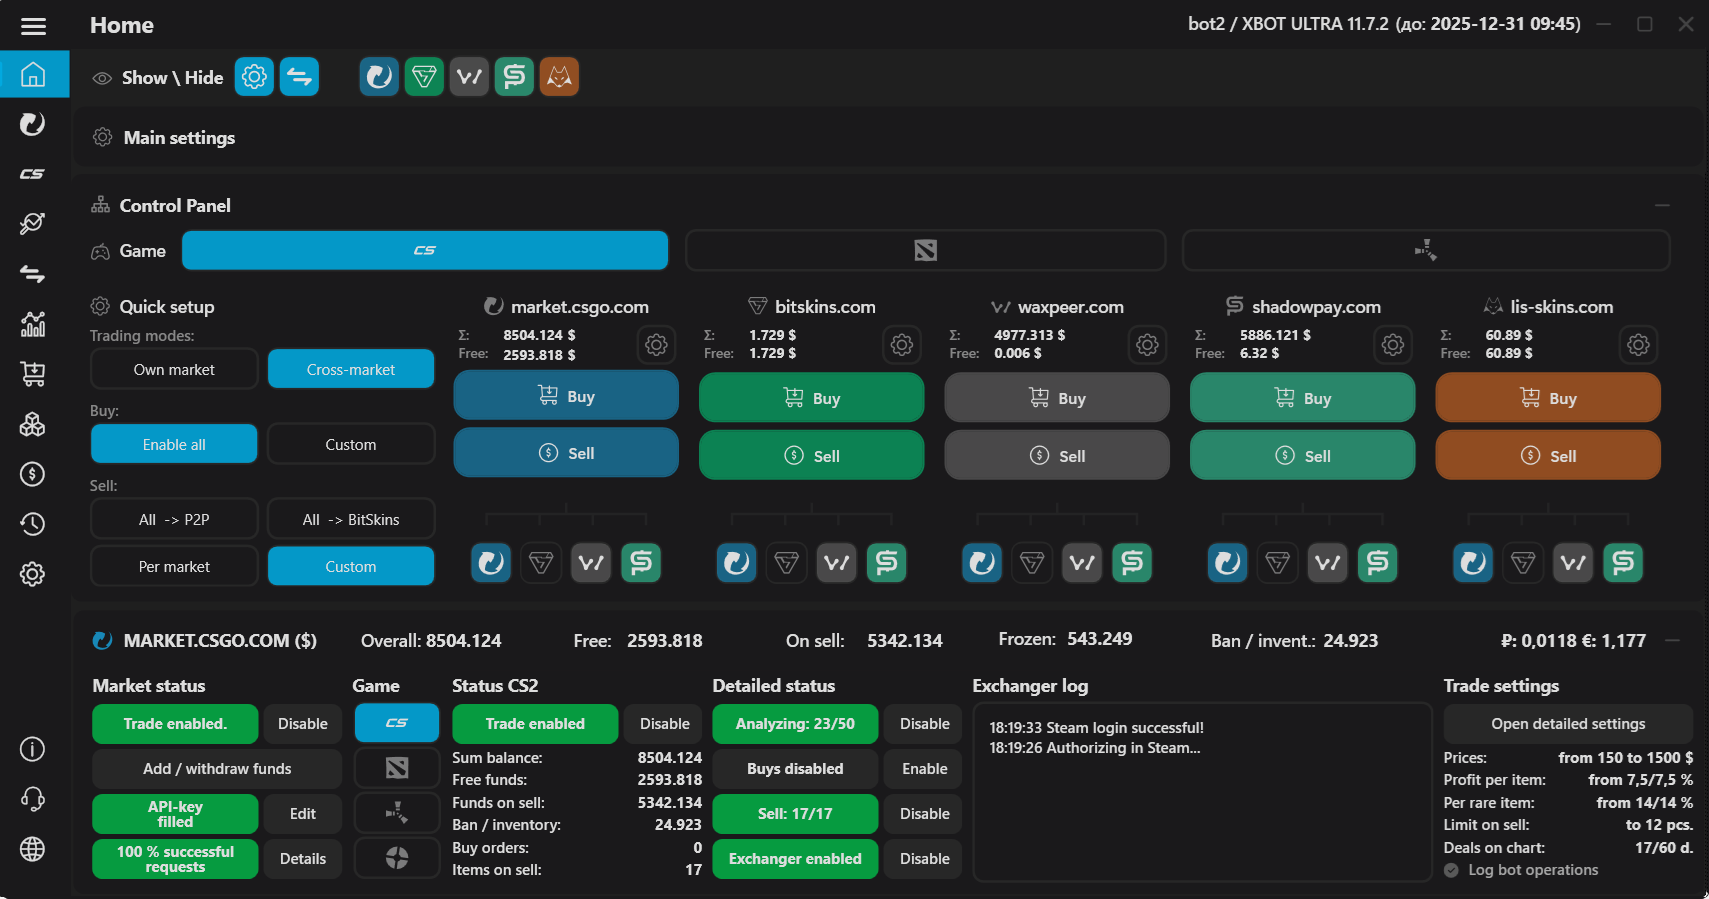Select the CS game tab

pyautogui.click(x=425, y=250)
